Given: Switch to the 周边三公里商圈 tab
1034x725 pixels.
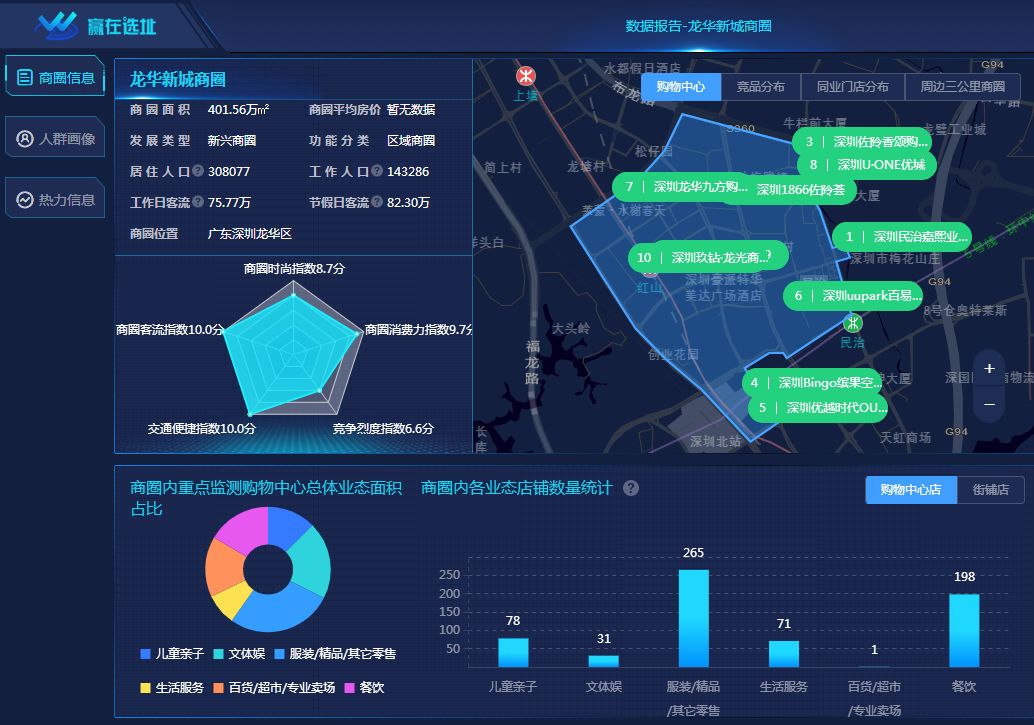Looking at the screenshot, I should 966,87.
